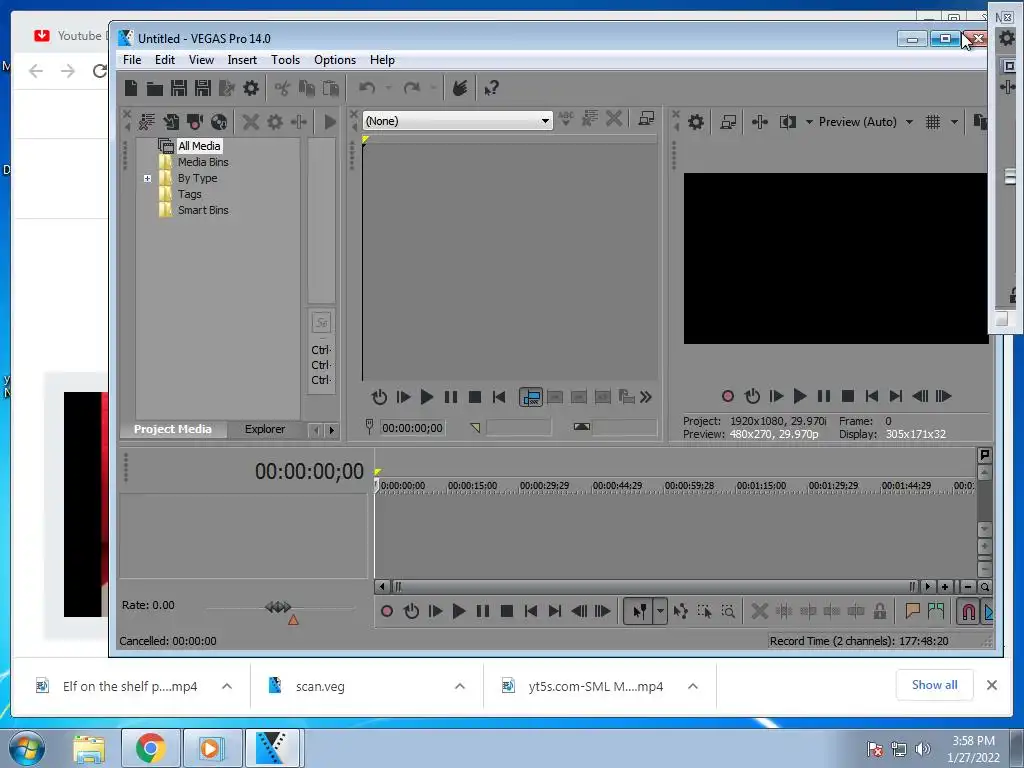Screen dimensions: 1024x768
Task: Expand Elf on the shelf download chevron
Action: click(227, 686)
